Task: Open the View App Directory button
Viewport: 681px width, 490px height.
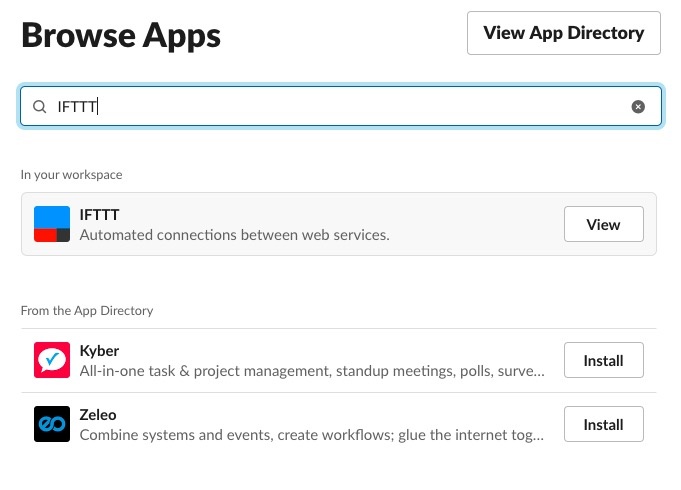Action: pyautogui.click(x=563, y=33)
